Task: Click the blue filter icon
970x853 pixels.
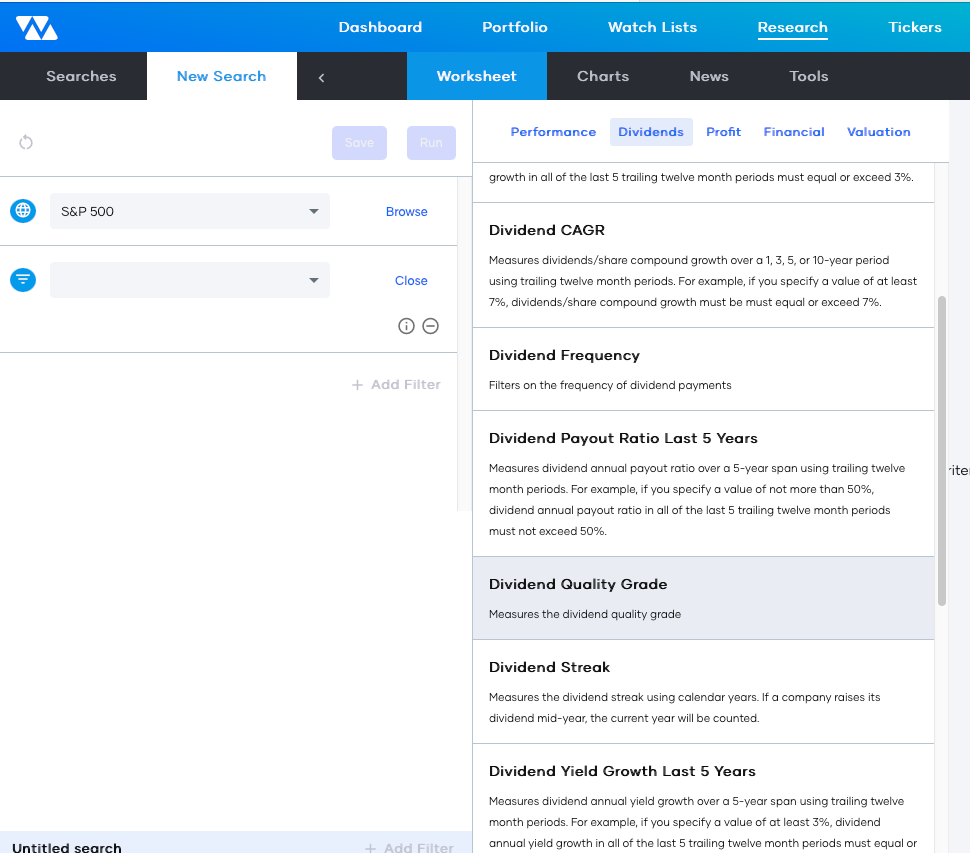Action: pos(23,280)
